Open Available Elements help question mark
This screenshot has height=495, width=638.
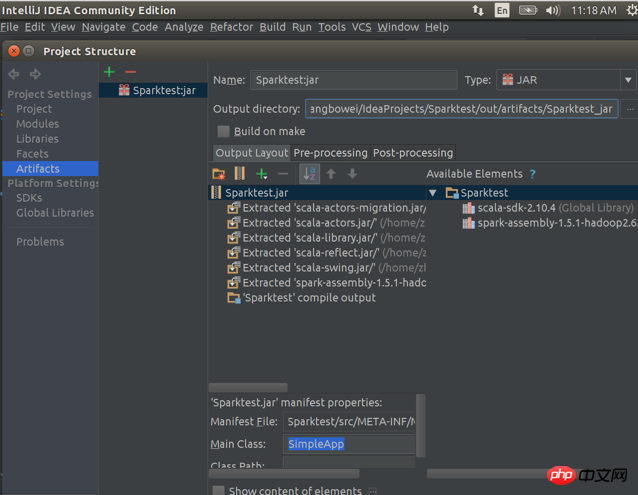pyautogui.click(x=533, y=174)
